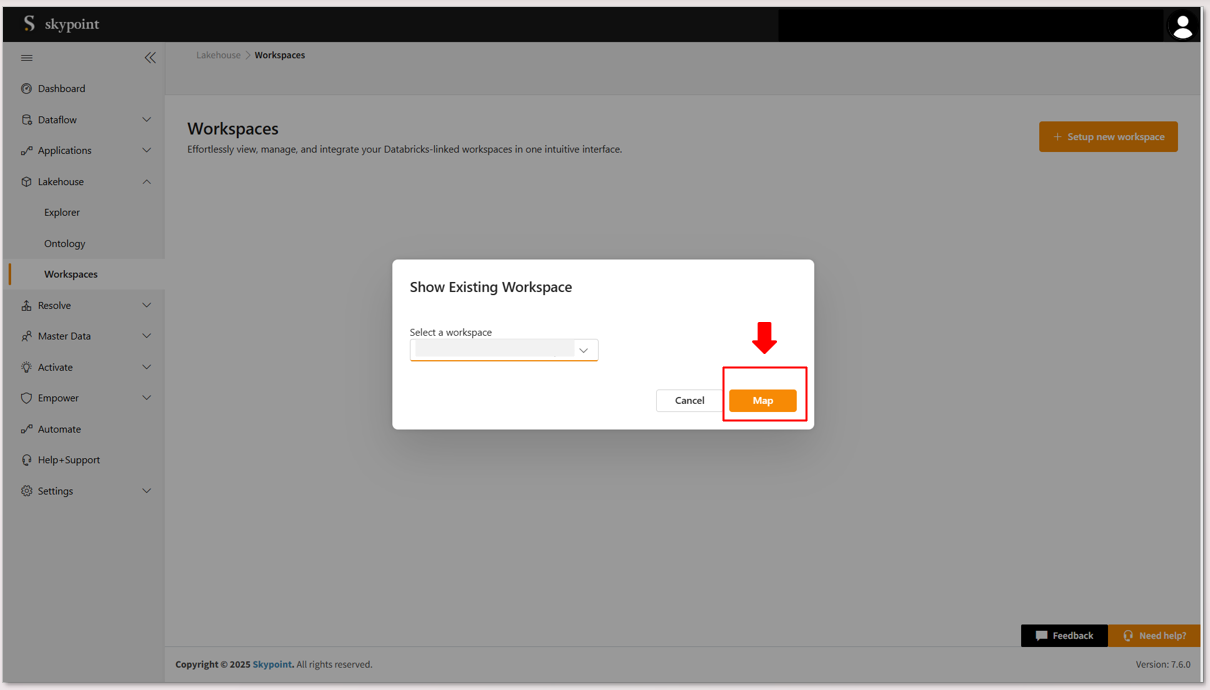Open the Select a workspace dropdown
This screenshot has height=690, width=1210.
tap(503, 350)
